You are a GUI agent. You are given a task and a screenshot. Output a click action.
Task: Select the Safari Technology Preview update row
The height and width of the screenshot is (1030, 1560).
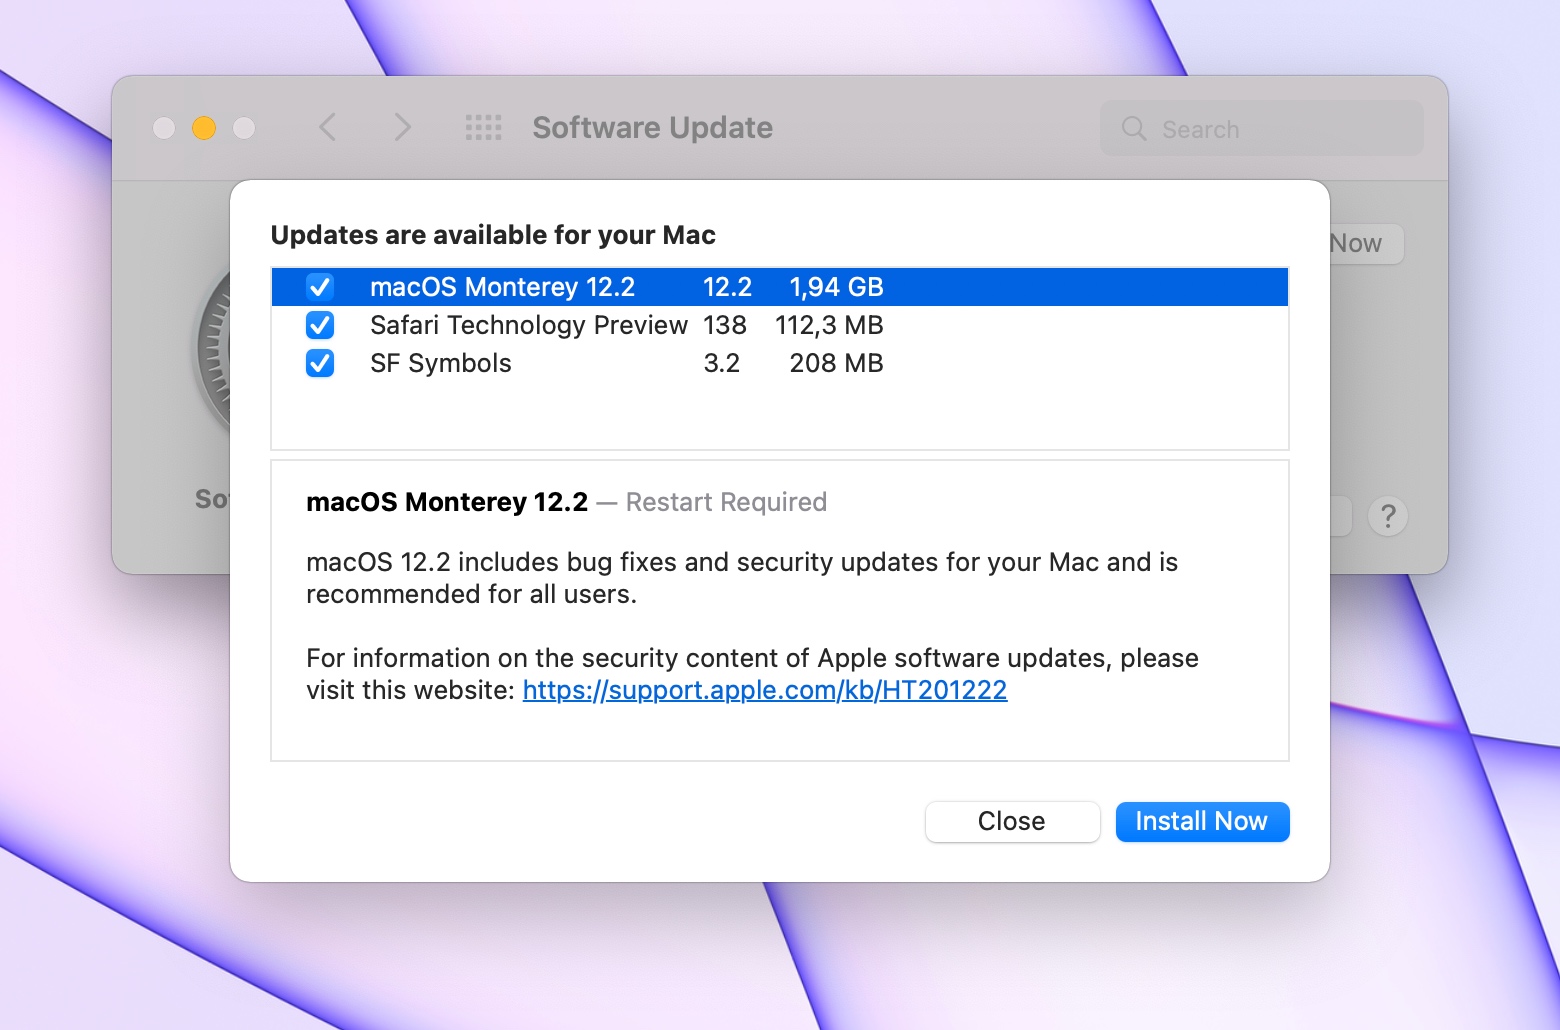780,325
